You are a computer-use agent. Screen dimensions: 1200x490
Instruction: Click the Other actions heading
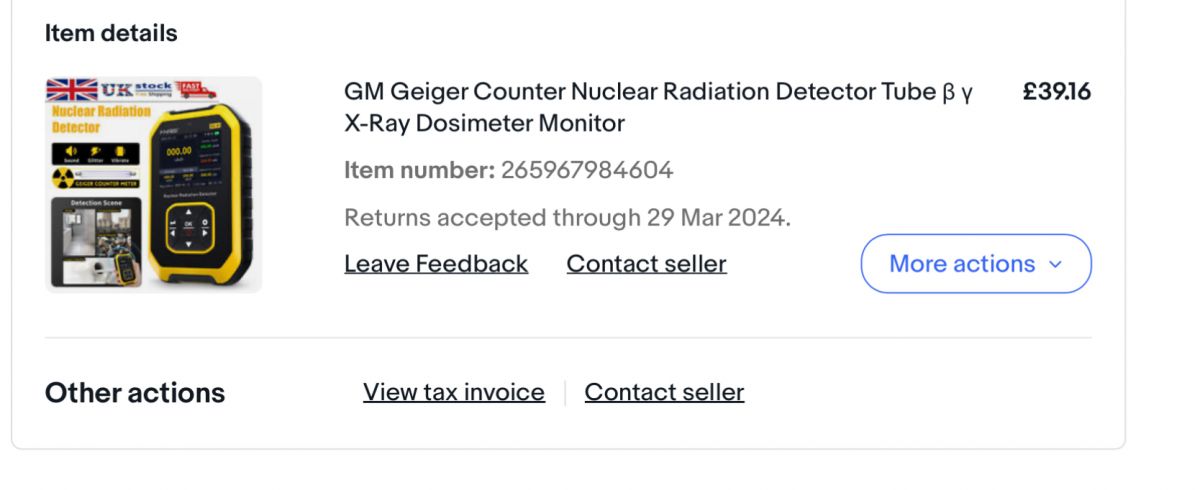pos(135,393)
